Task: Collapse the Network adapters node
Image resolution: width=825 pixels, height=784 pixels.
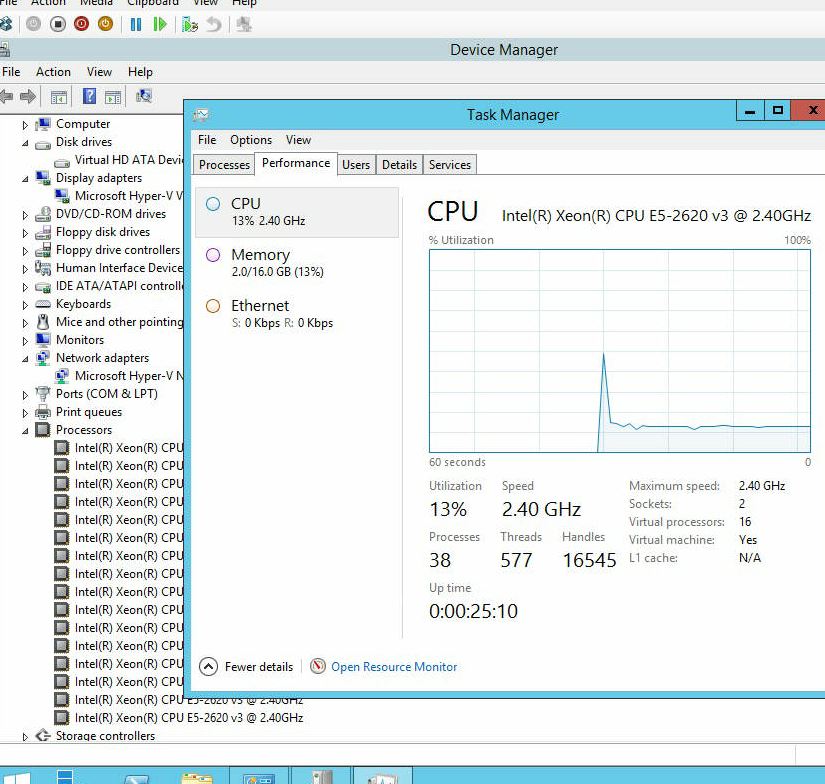Action: pos(25,358)
